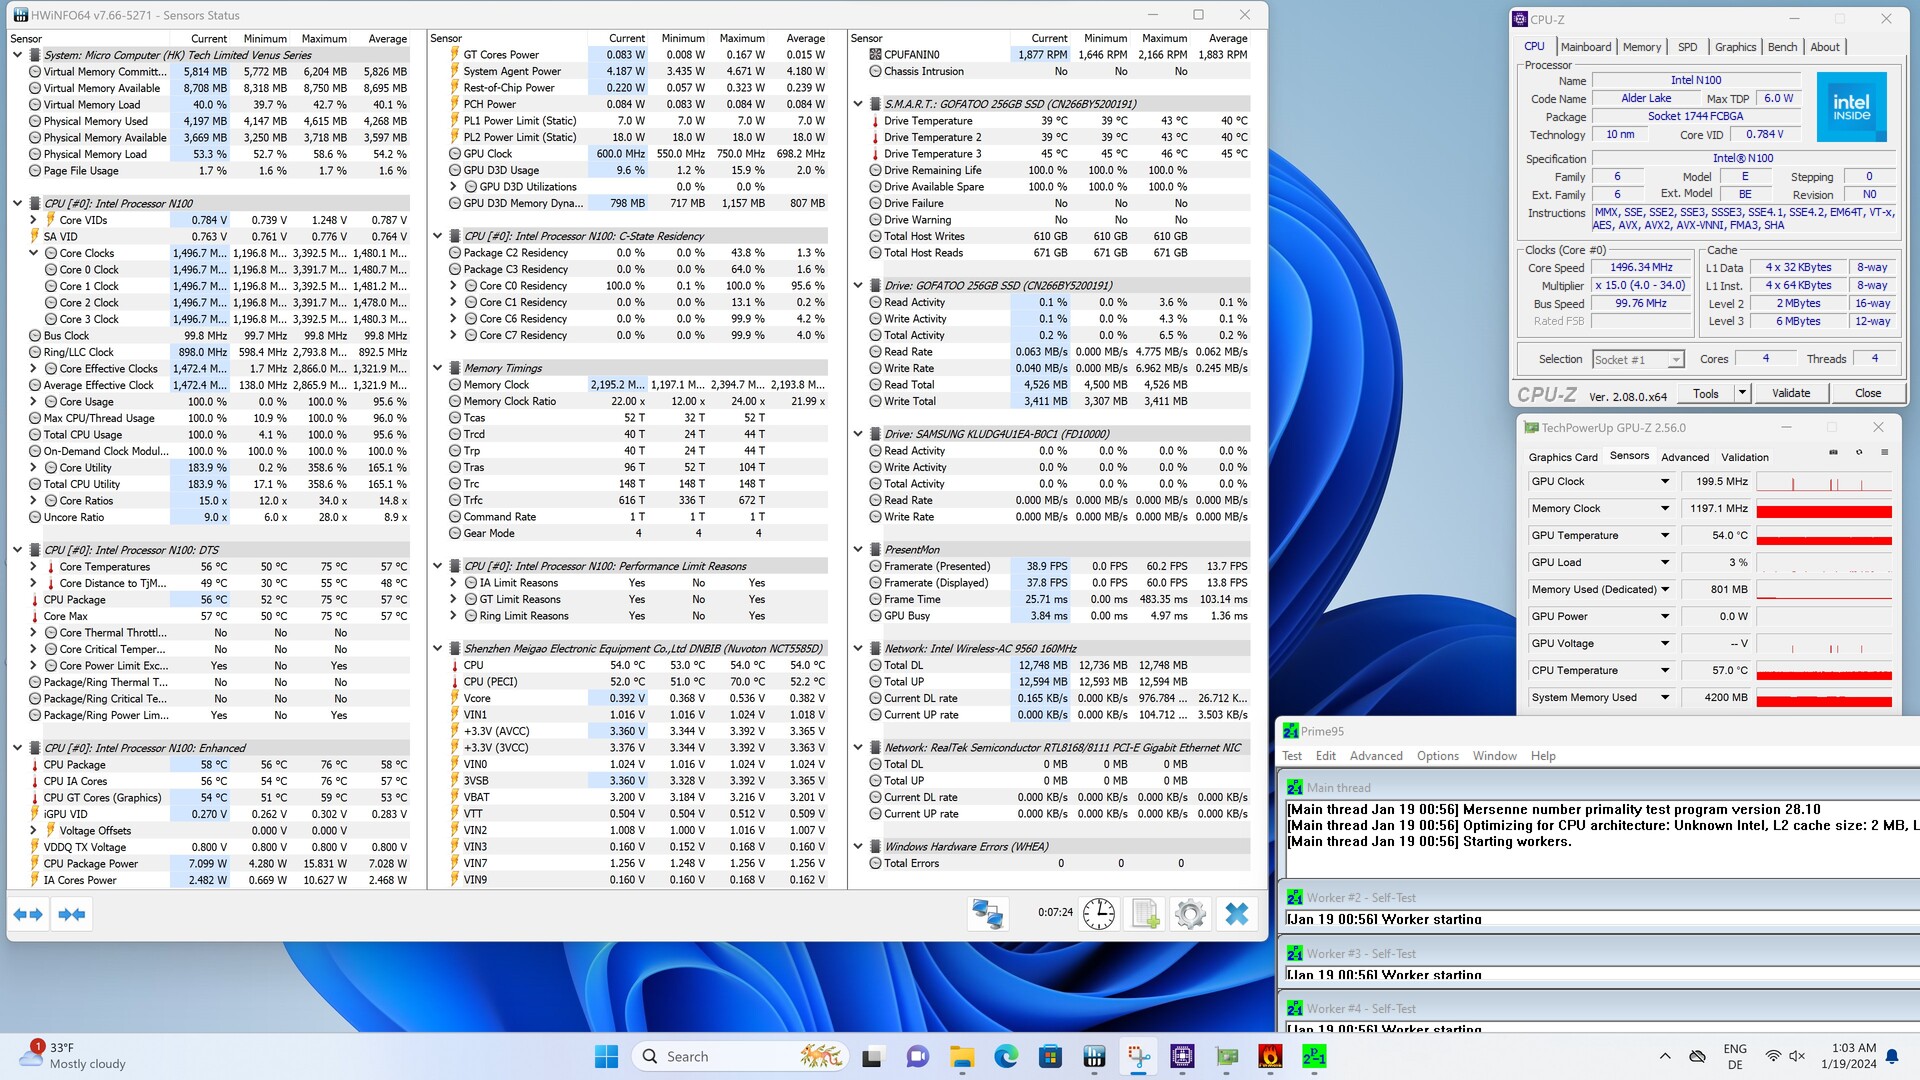Switch to the CPU-Z Memory tab

1641,47
